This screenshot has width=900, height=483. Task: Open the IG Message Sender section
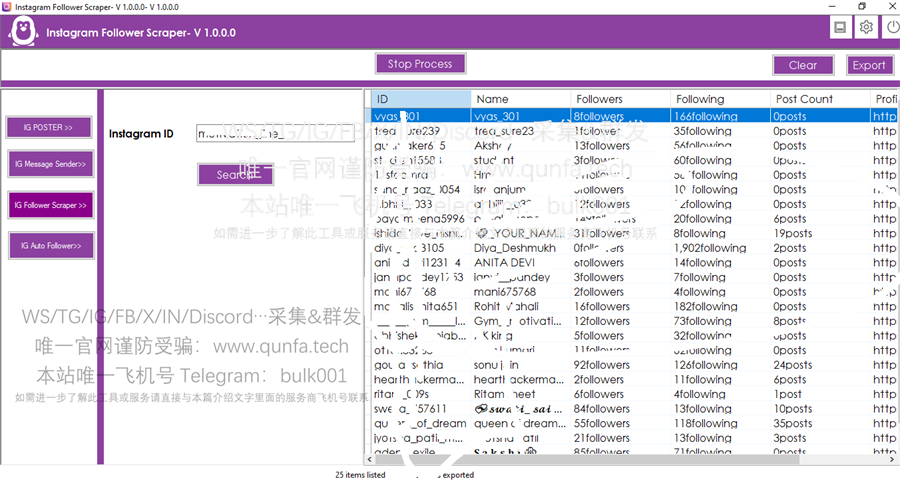[51, 164]
